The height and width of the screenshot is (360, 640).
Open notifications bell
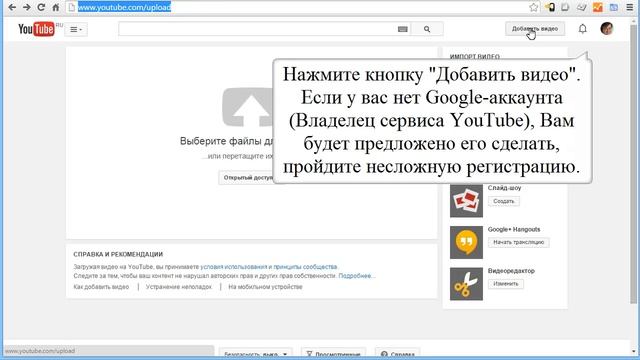tap(582, 29)
